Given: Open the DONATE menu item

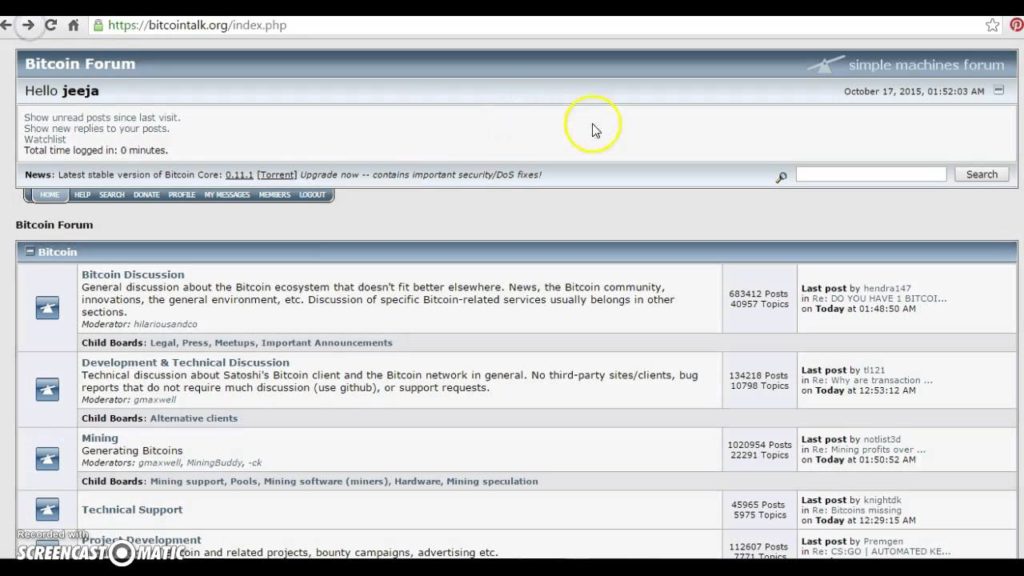Looking at the screenshot, I should 146,195.
